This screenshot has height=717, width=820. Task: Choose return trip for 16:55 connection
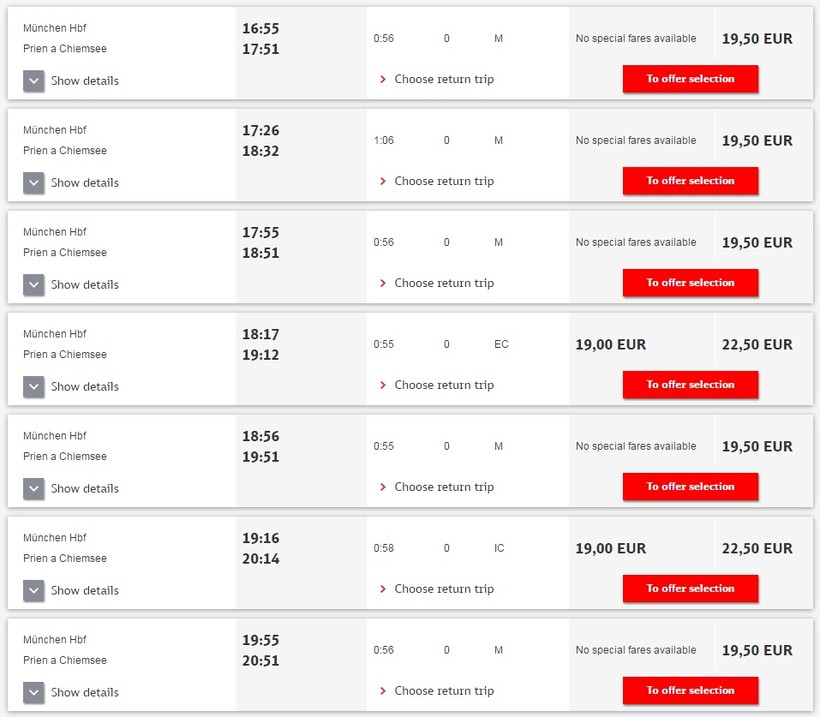[443, 79]
